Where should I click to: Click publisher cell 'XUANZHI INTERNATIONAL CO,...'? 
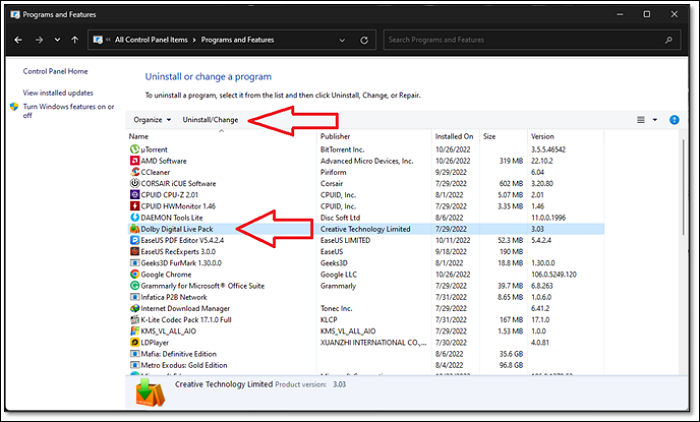point(373,343)
